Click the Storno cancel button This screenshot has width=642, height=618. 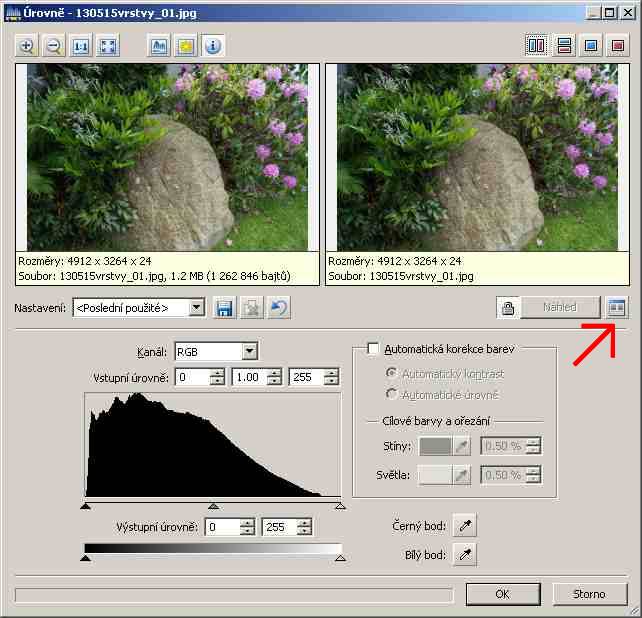click(589, 594)
